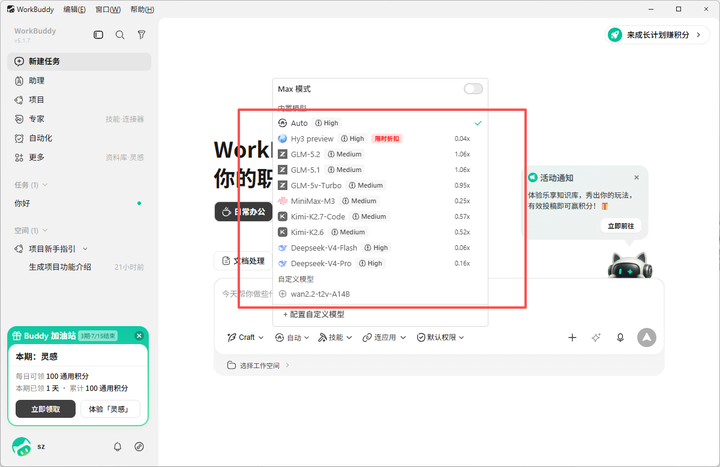Click the 文档处理 button

coord(243,261)
